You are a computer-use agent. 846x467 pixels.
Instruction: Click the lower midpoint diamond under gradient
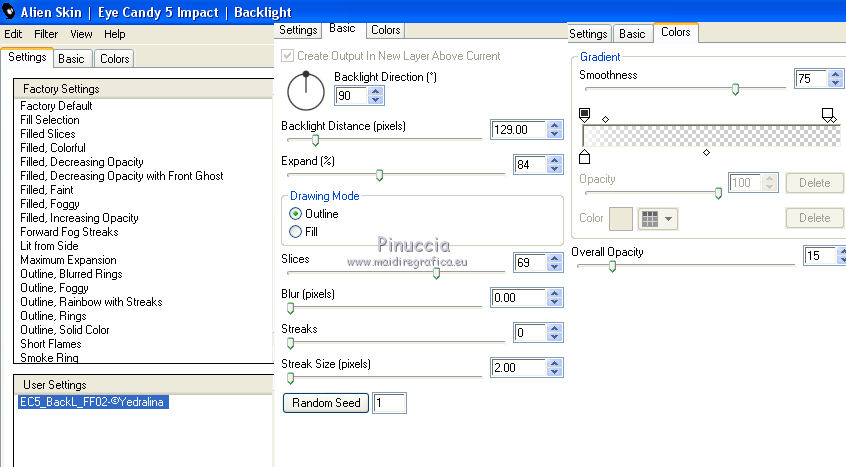(x=706, y=153)
